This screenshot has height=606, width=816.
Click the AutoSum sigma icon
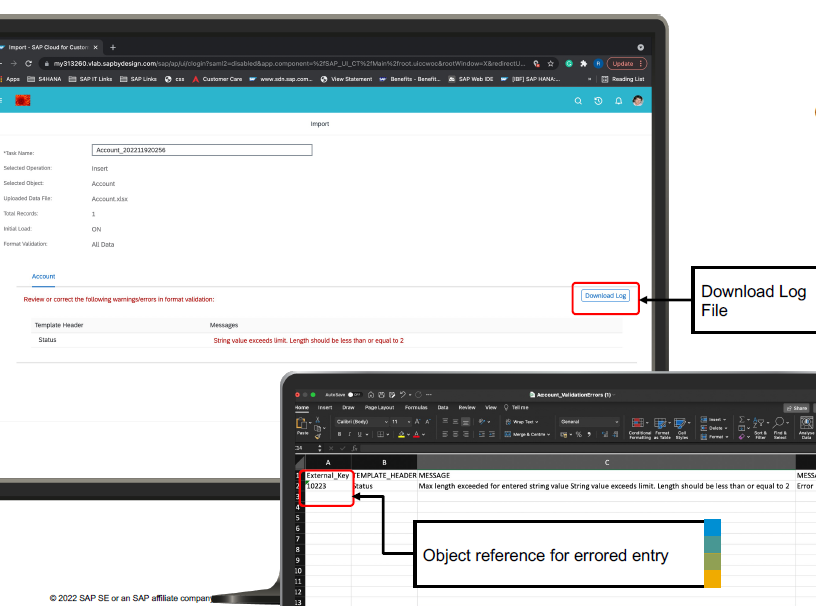[x=743, y=420]
